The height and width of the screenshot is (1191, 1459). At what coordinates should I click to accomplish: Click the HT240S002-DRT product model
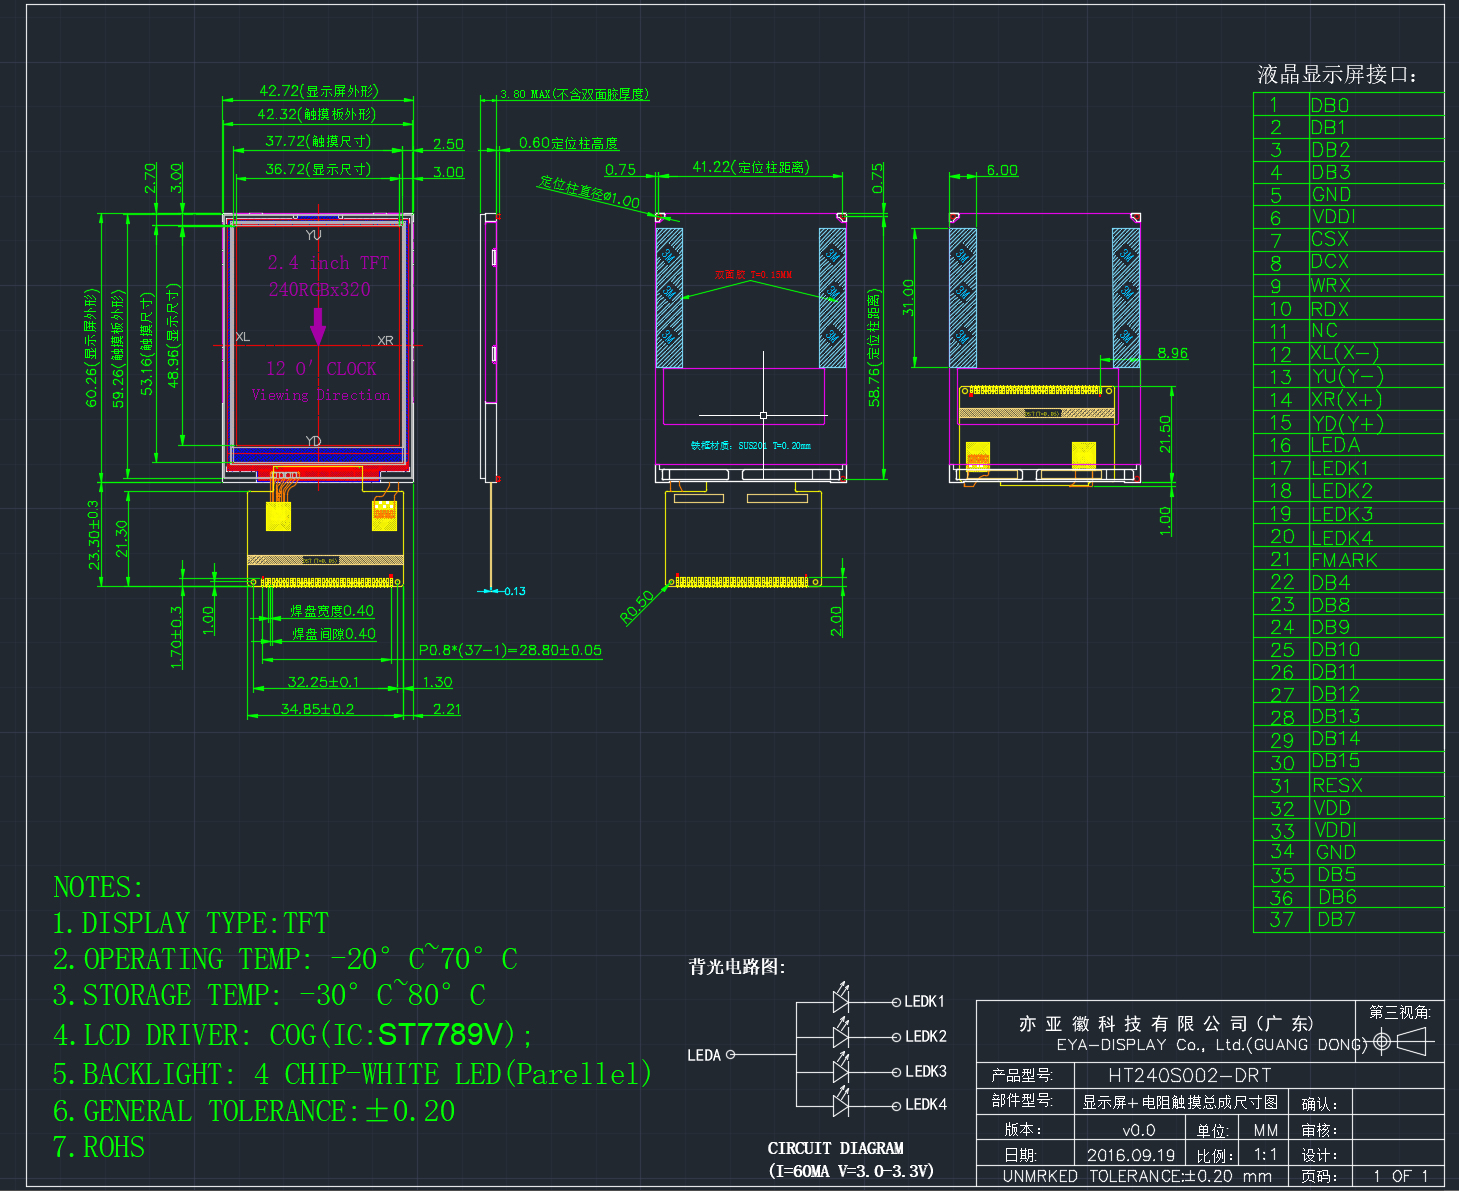click(1190, 1075)
